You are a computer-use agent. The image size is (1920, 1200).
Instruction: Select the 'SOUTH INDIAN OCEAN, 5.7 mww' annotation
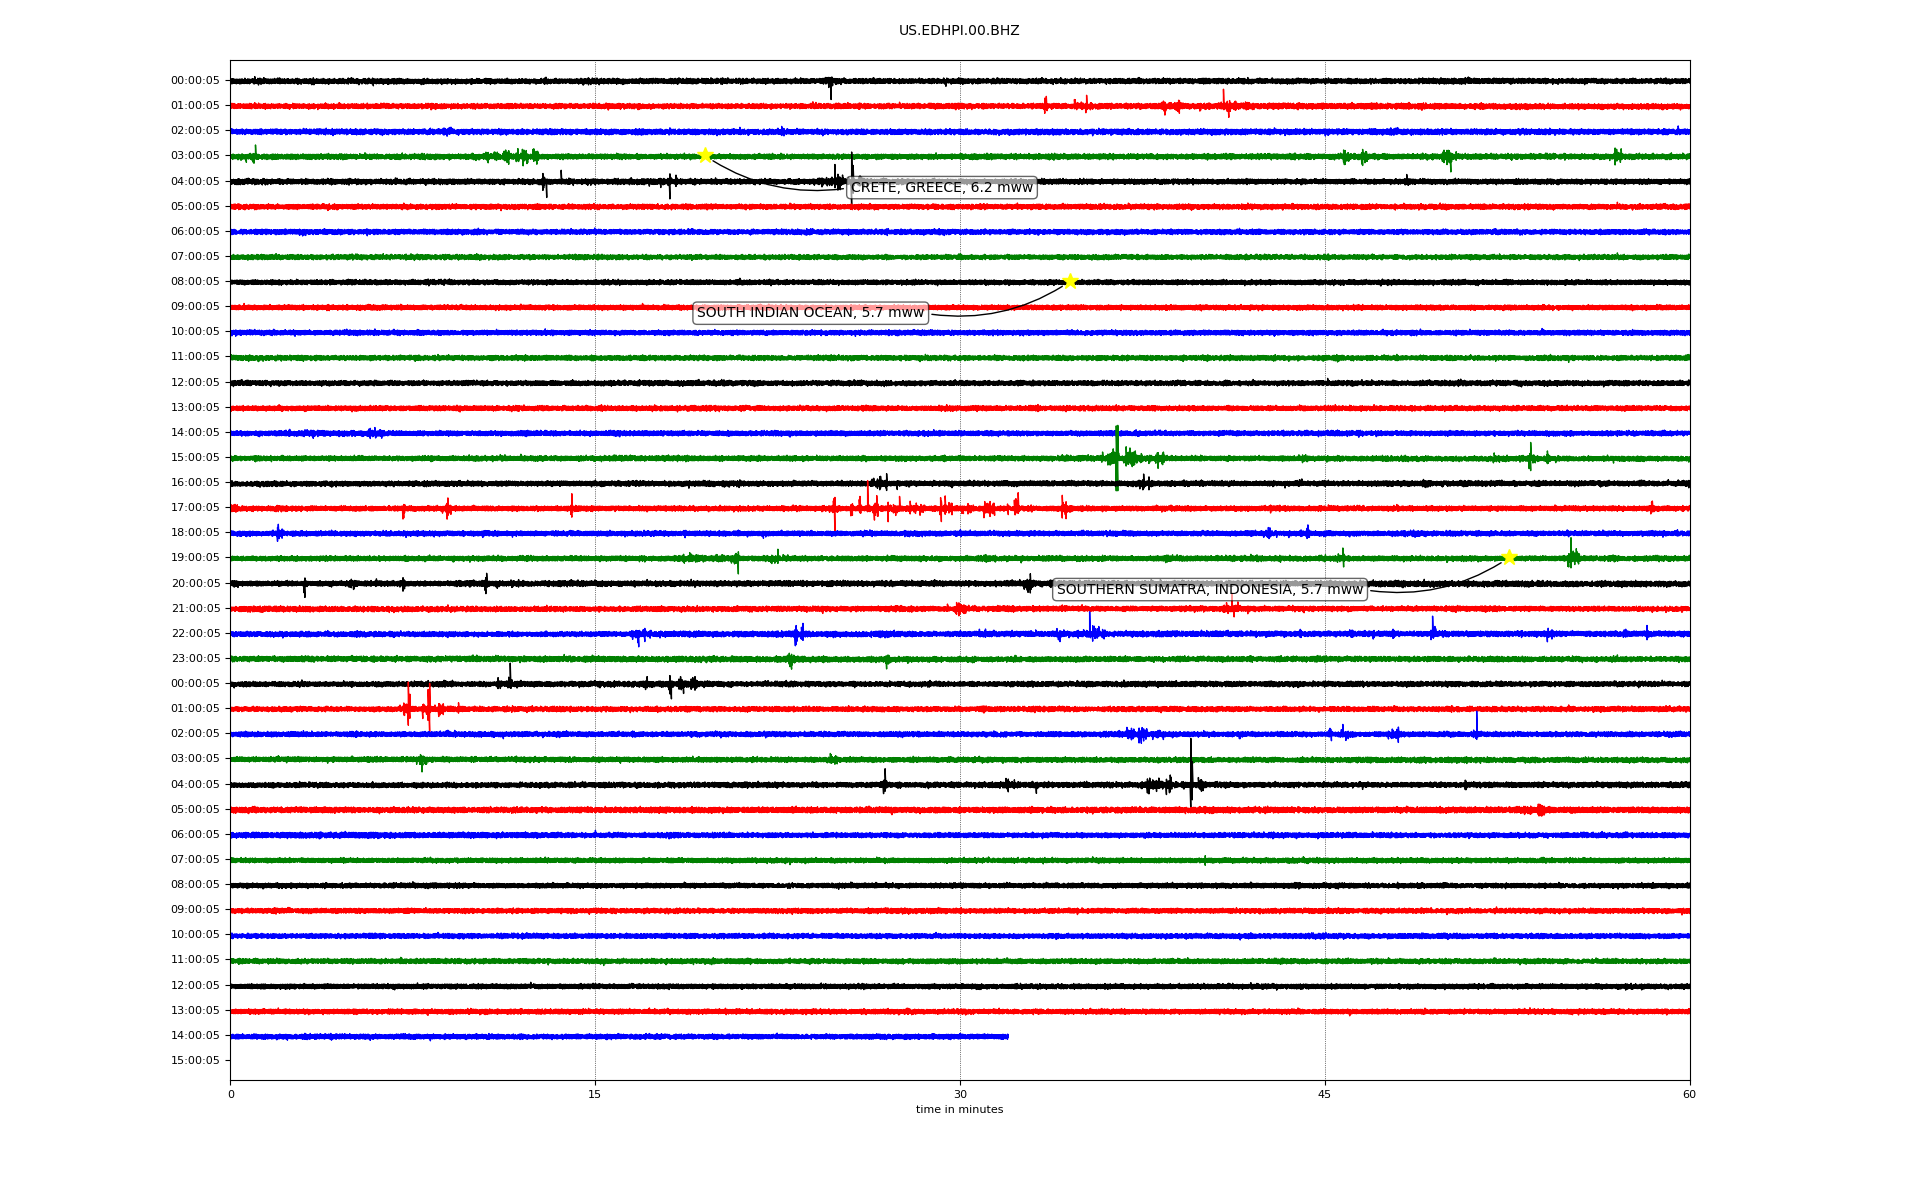click(810, 313)
